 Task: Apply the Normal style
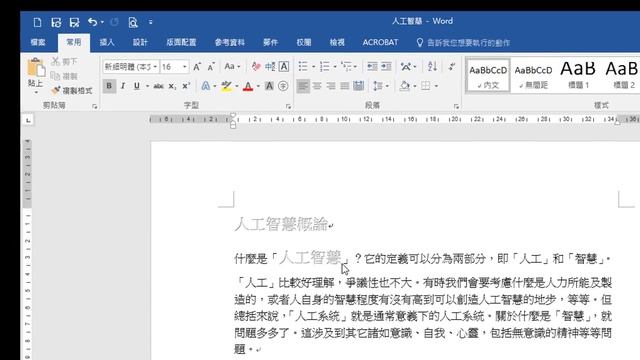488,76
